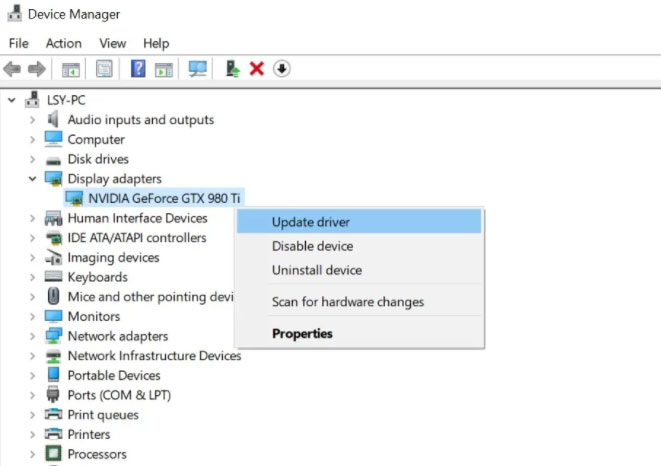Click the Computer category monitor icon
This screenshot has height=466, width=661.
[x=53, y=139]
